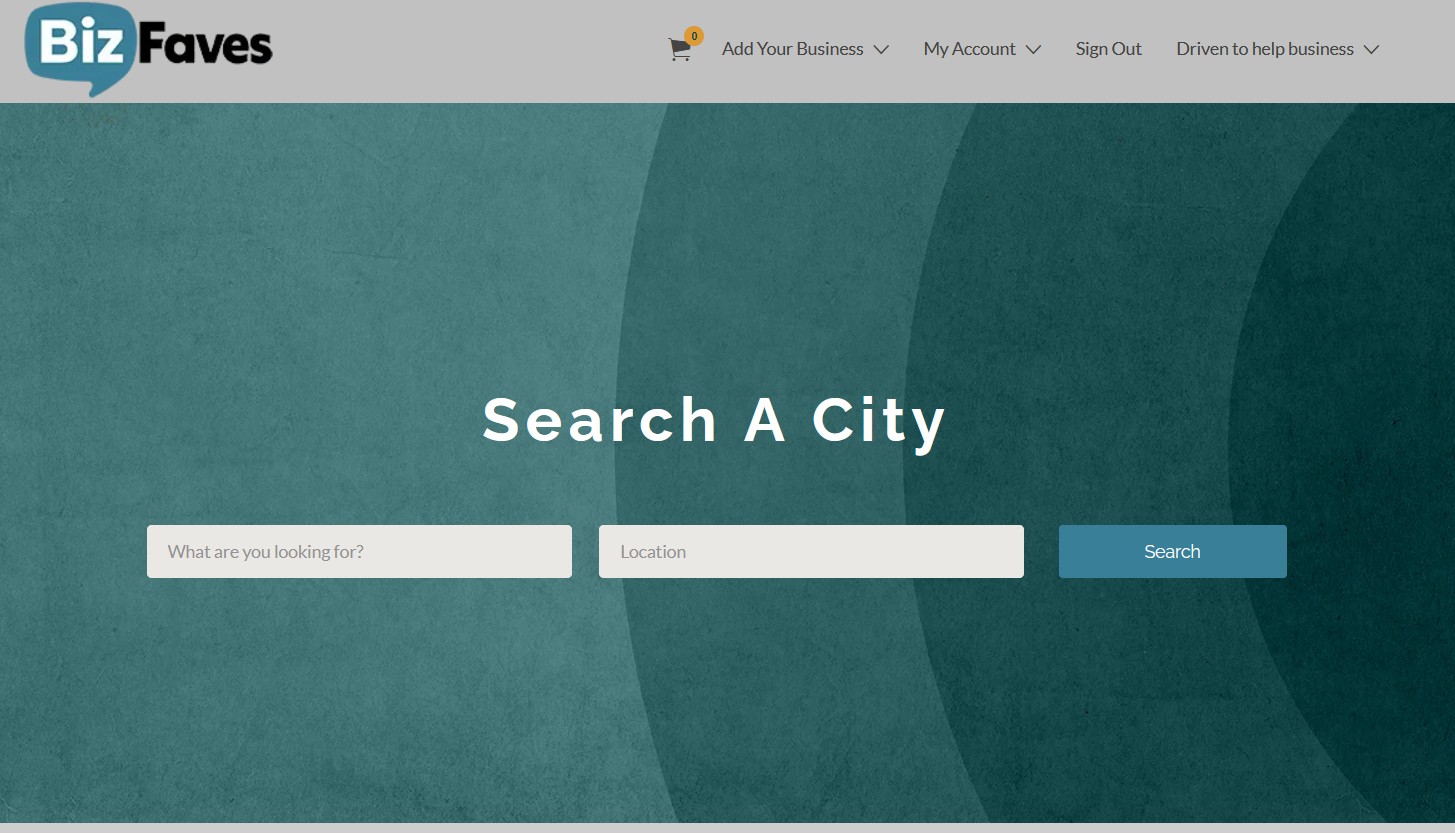
Task: Select the Driven to help business menu item
Action: pyautogui.click(x=1264, y=49)
